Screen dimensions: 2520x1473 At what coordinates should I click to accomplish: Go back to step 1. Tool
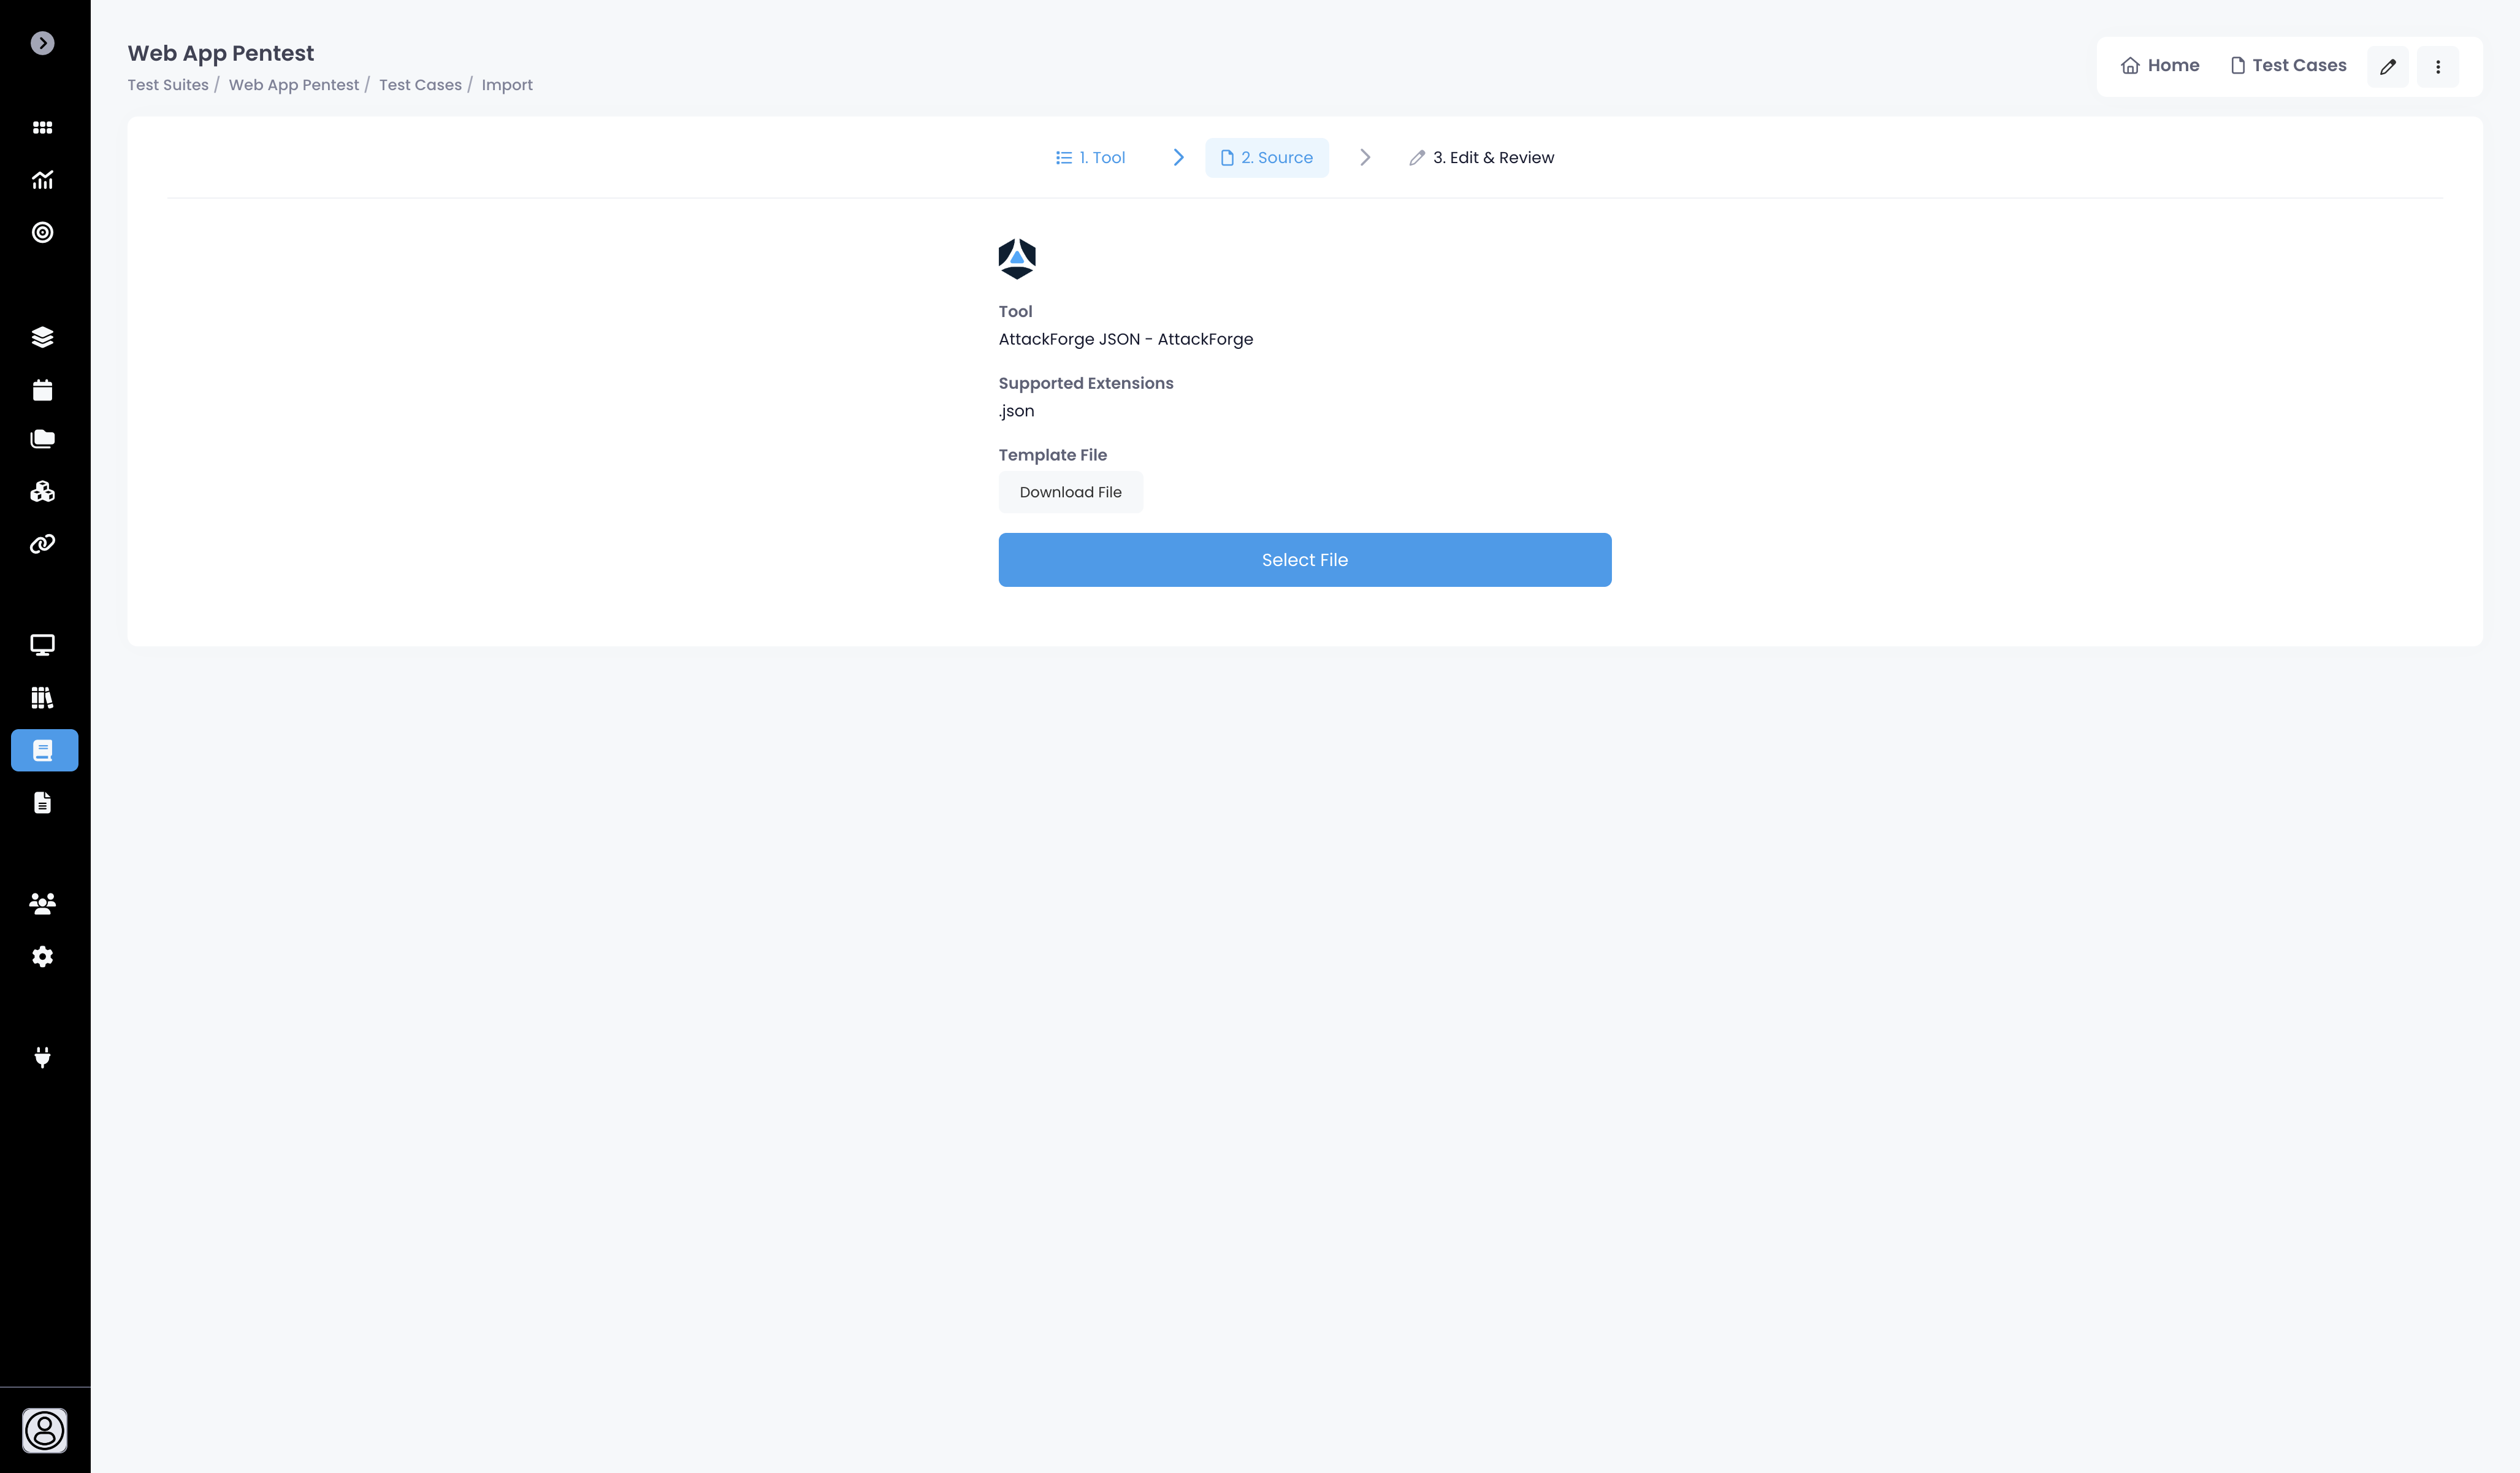coord(1090,158)
